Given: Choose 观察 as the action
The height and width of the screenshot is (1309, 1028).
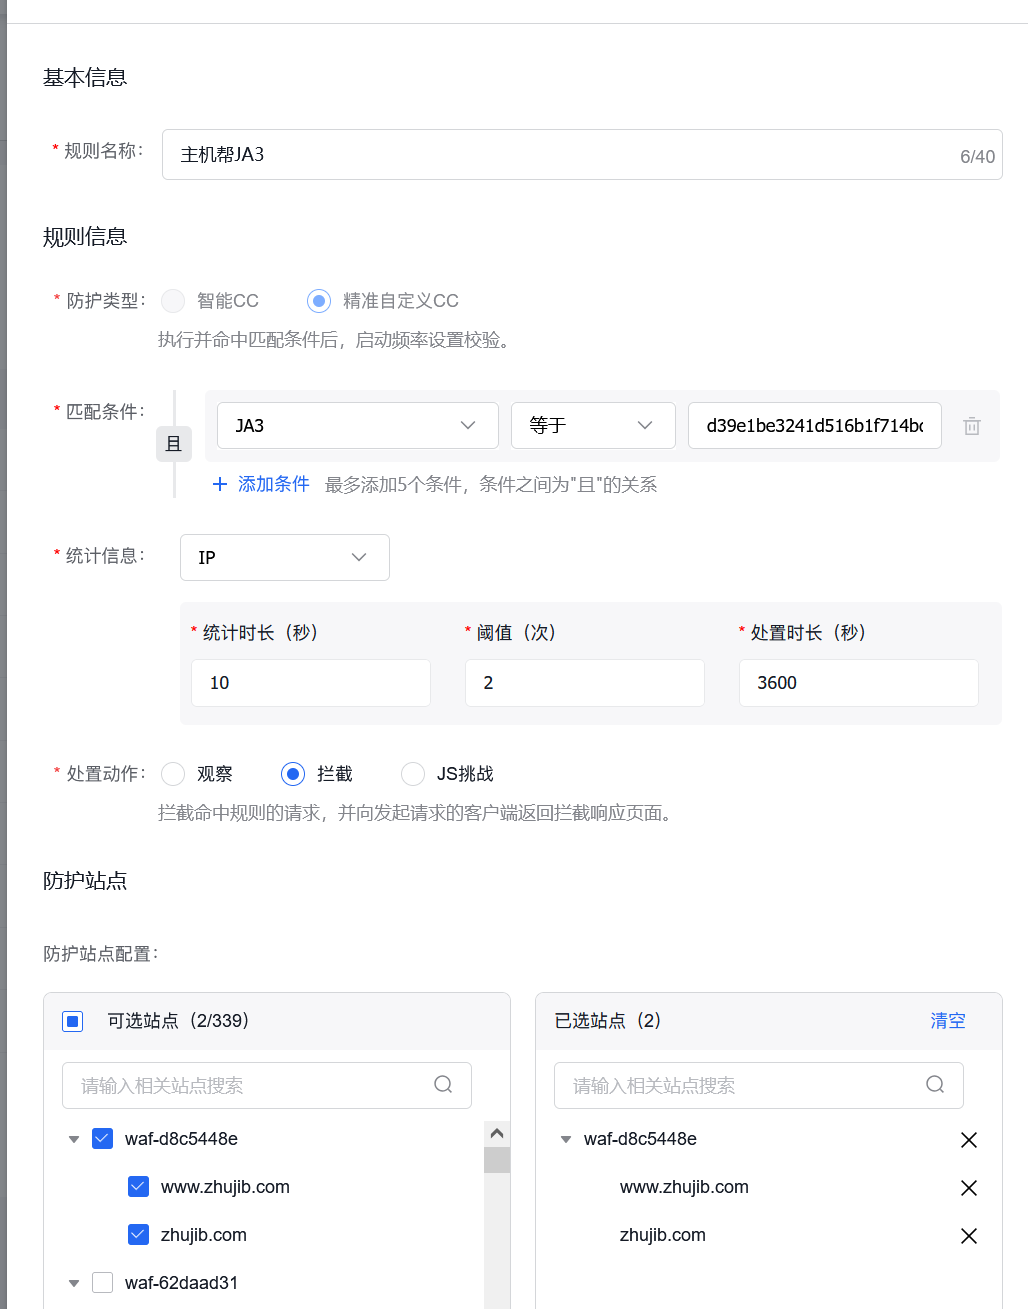Looking at the screenshot, I should (x=173, y=774).
